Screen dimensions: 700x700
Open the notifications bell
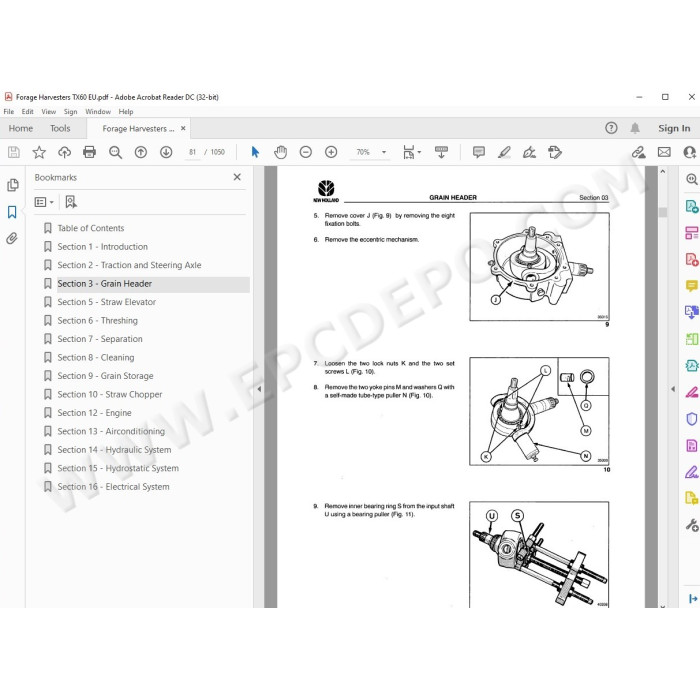(x=635, y=128)
